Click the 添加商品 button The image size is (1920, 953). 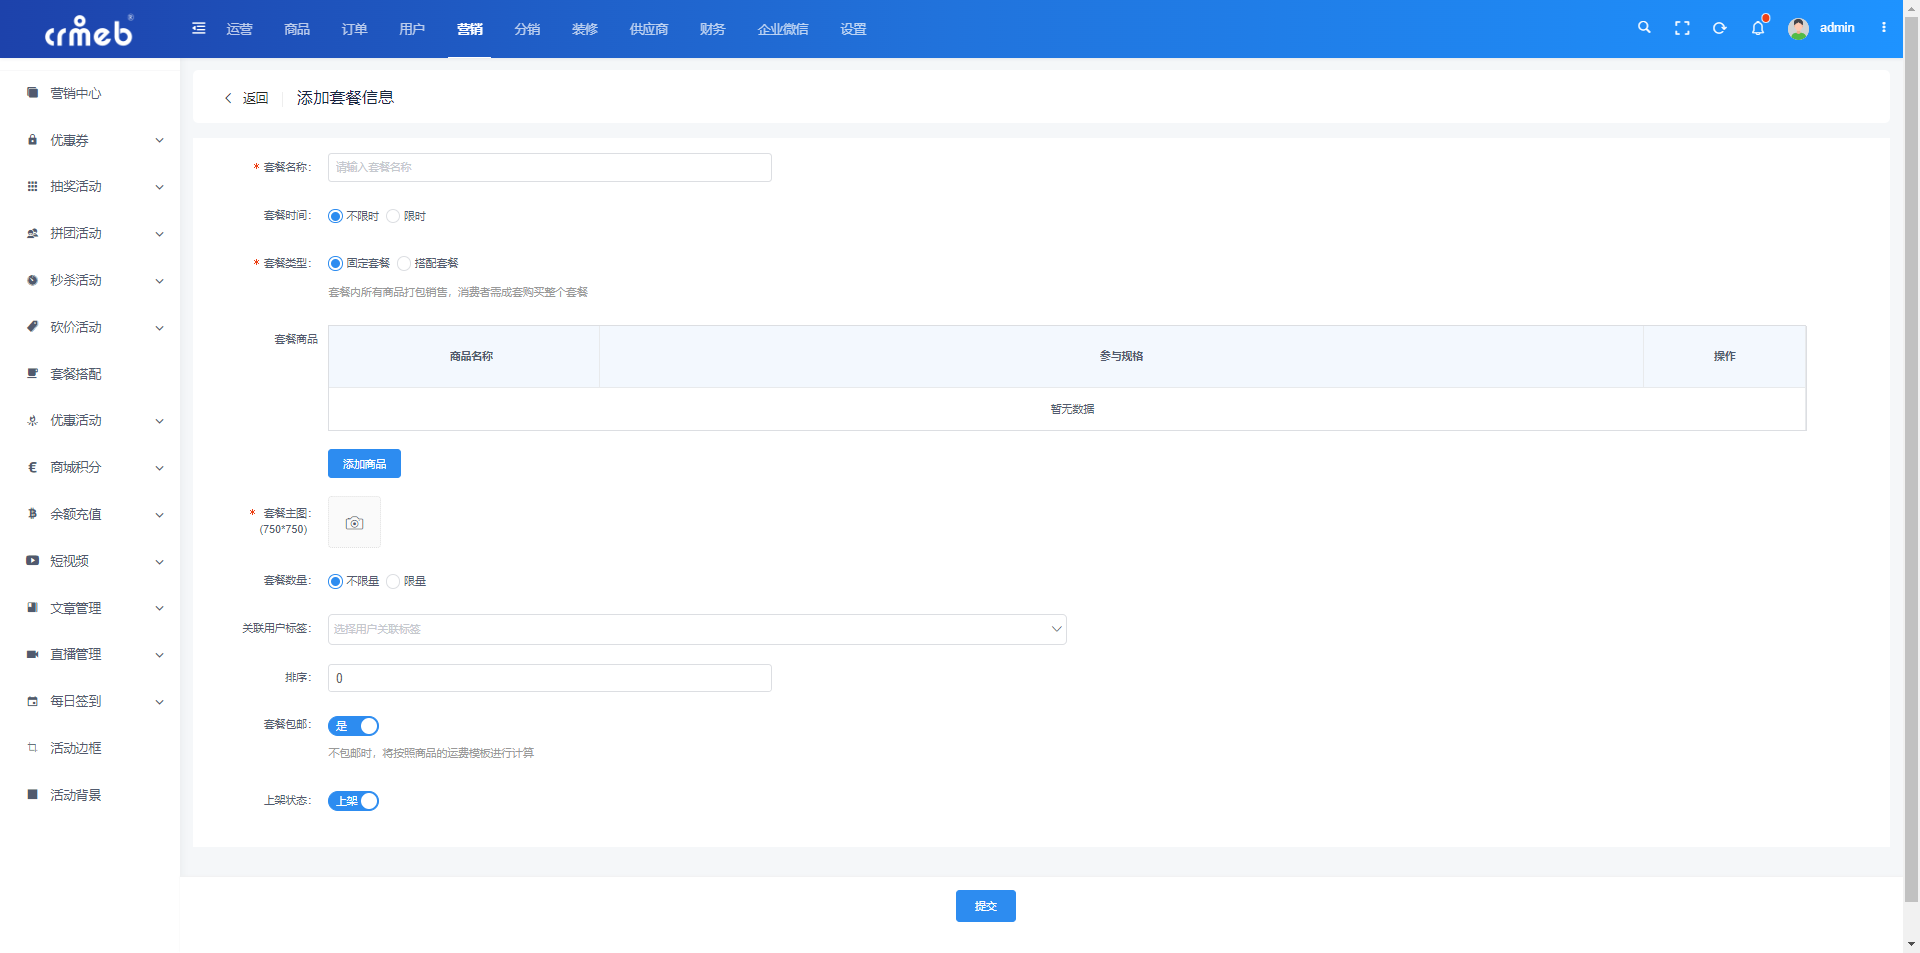tap(364, 464)
